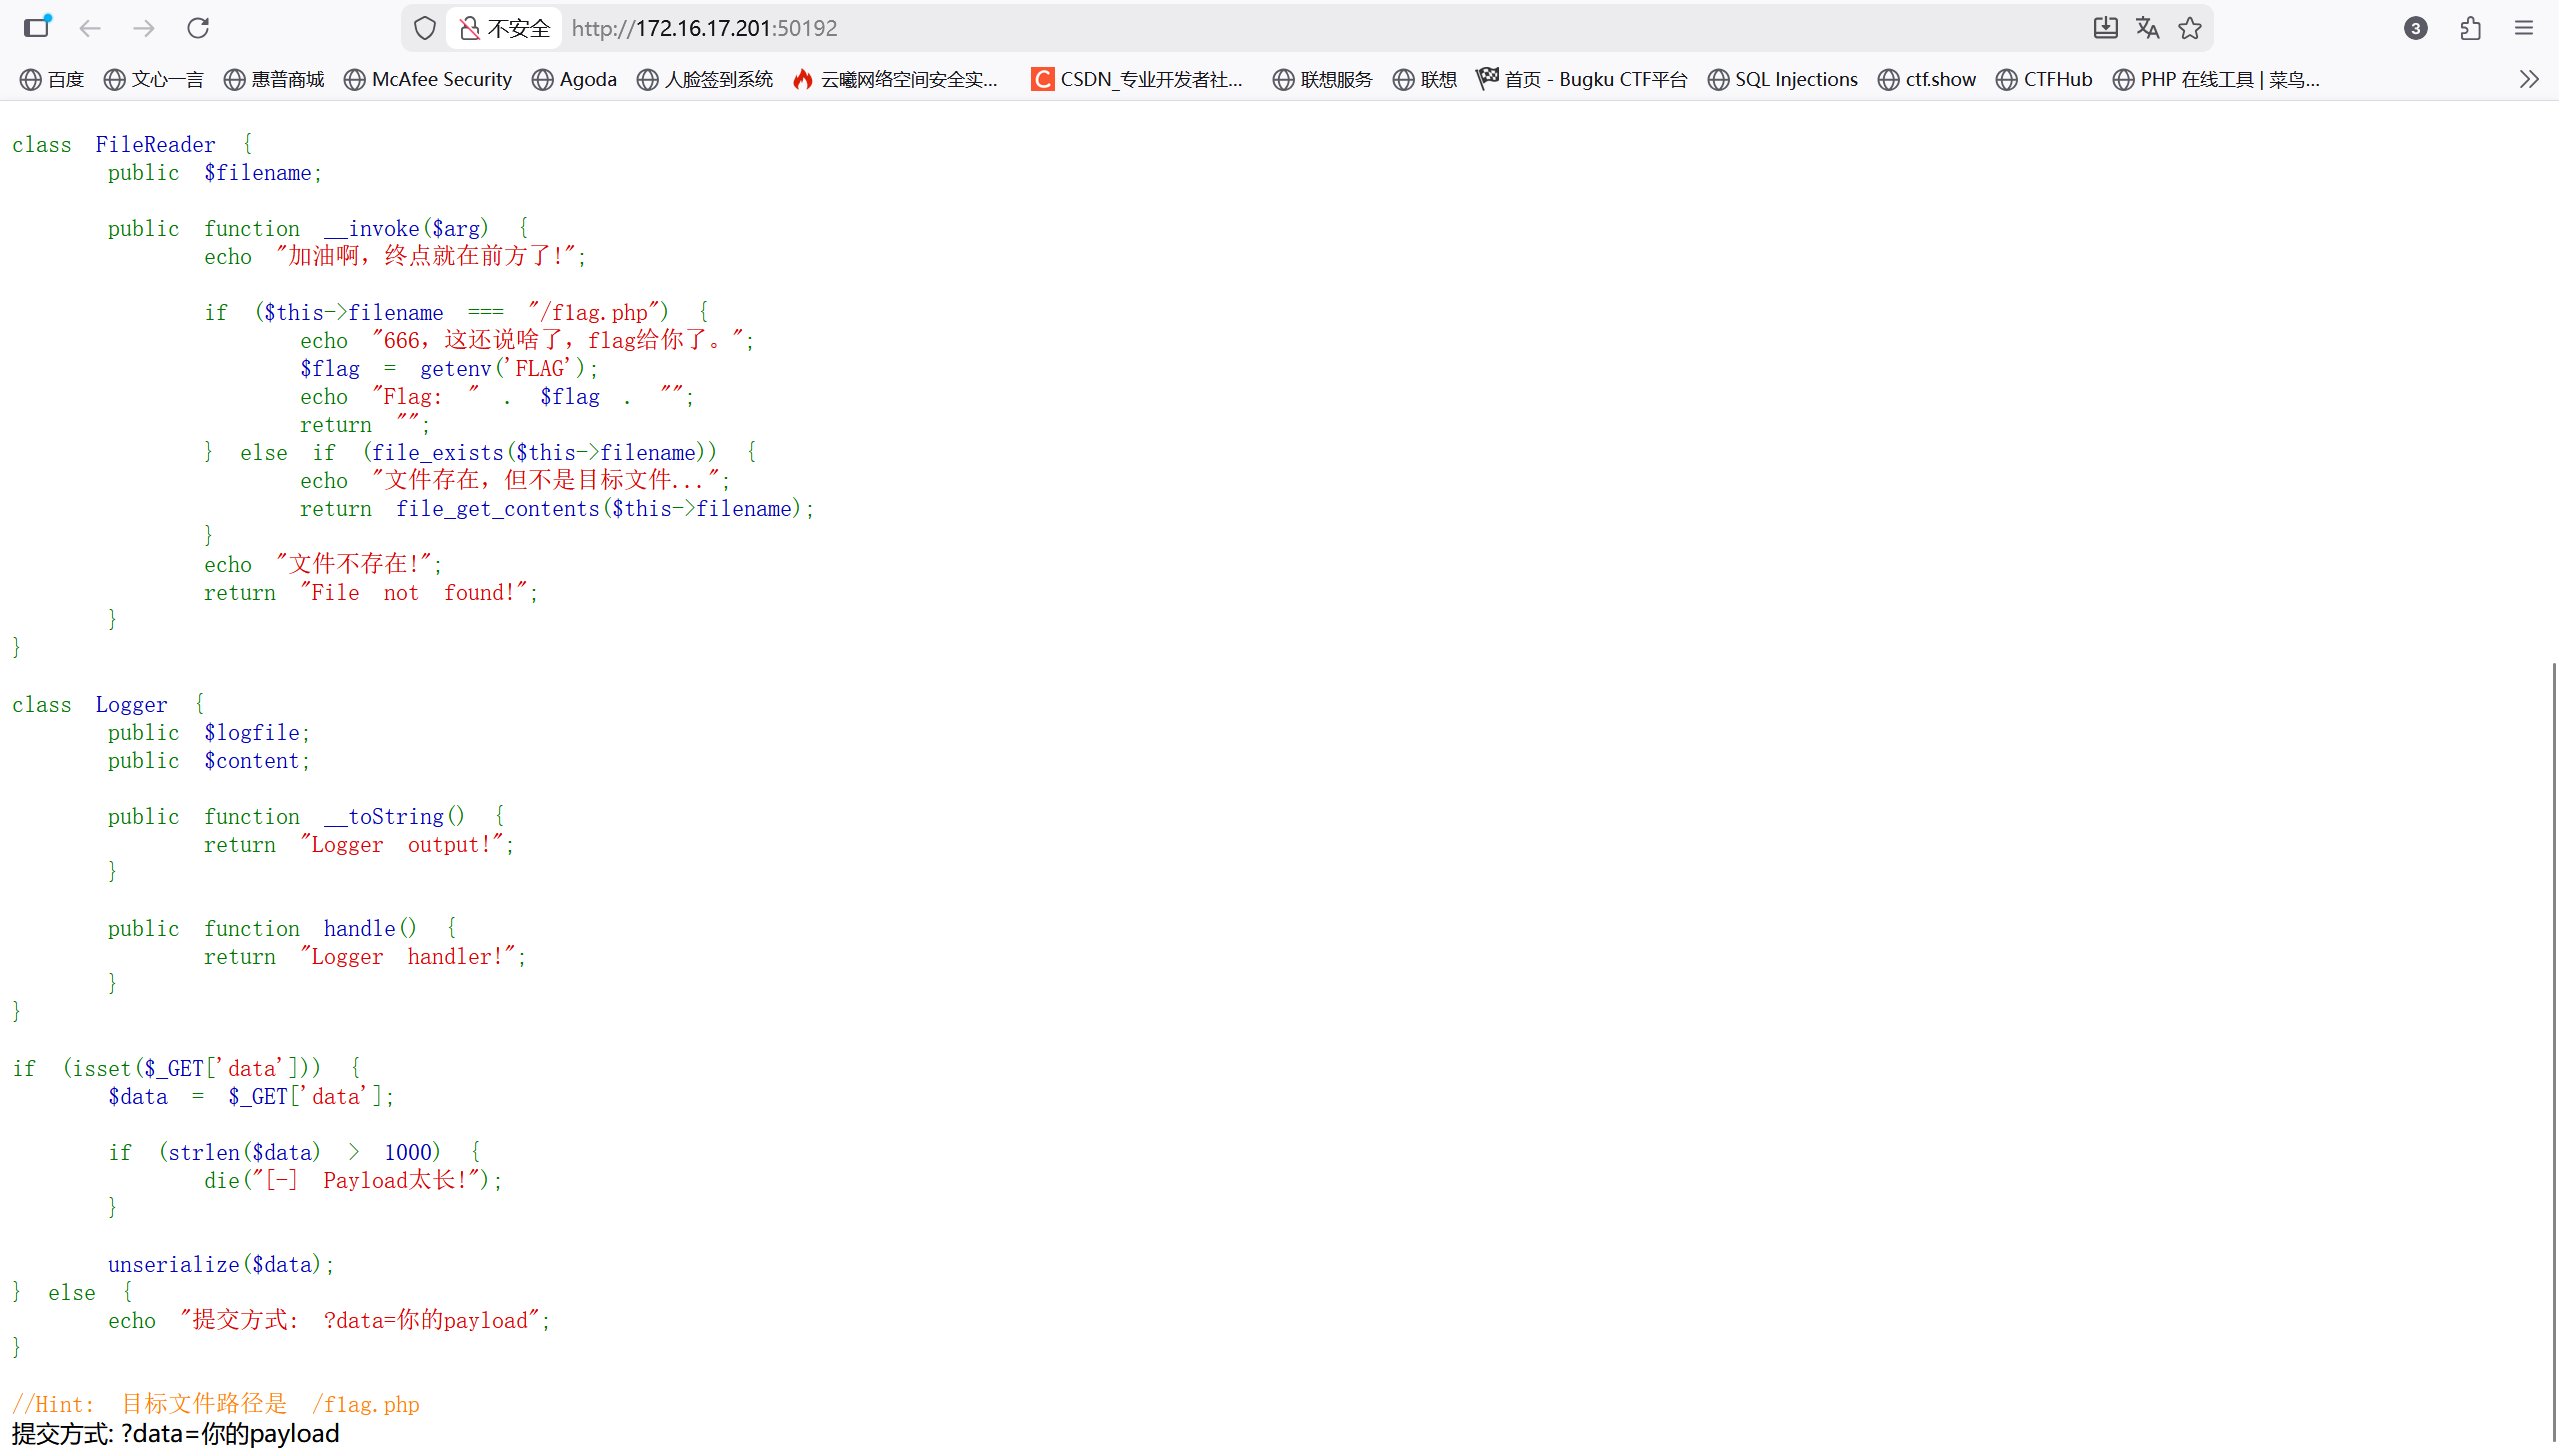Open the SQL Injections bookmark
This screenshot has width=2559, height=1449.
(x=1782, y=79)
